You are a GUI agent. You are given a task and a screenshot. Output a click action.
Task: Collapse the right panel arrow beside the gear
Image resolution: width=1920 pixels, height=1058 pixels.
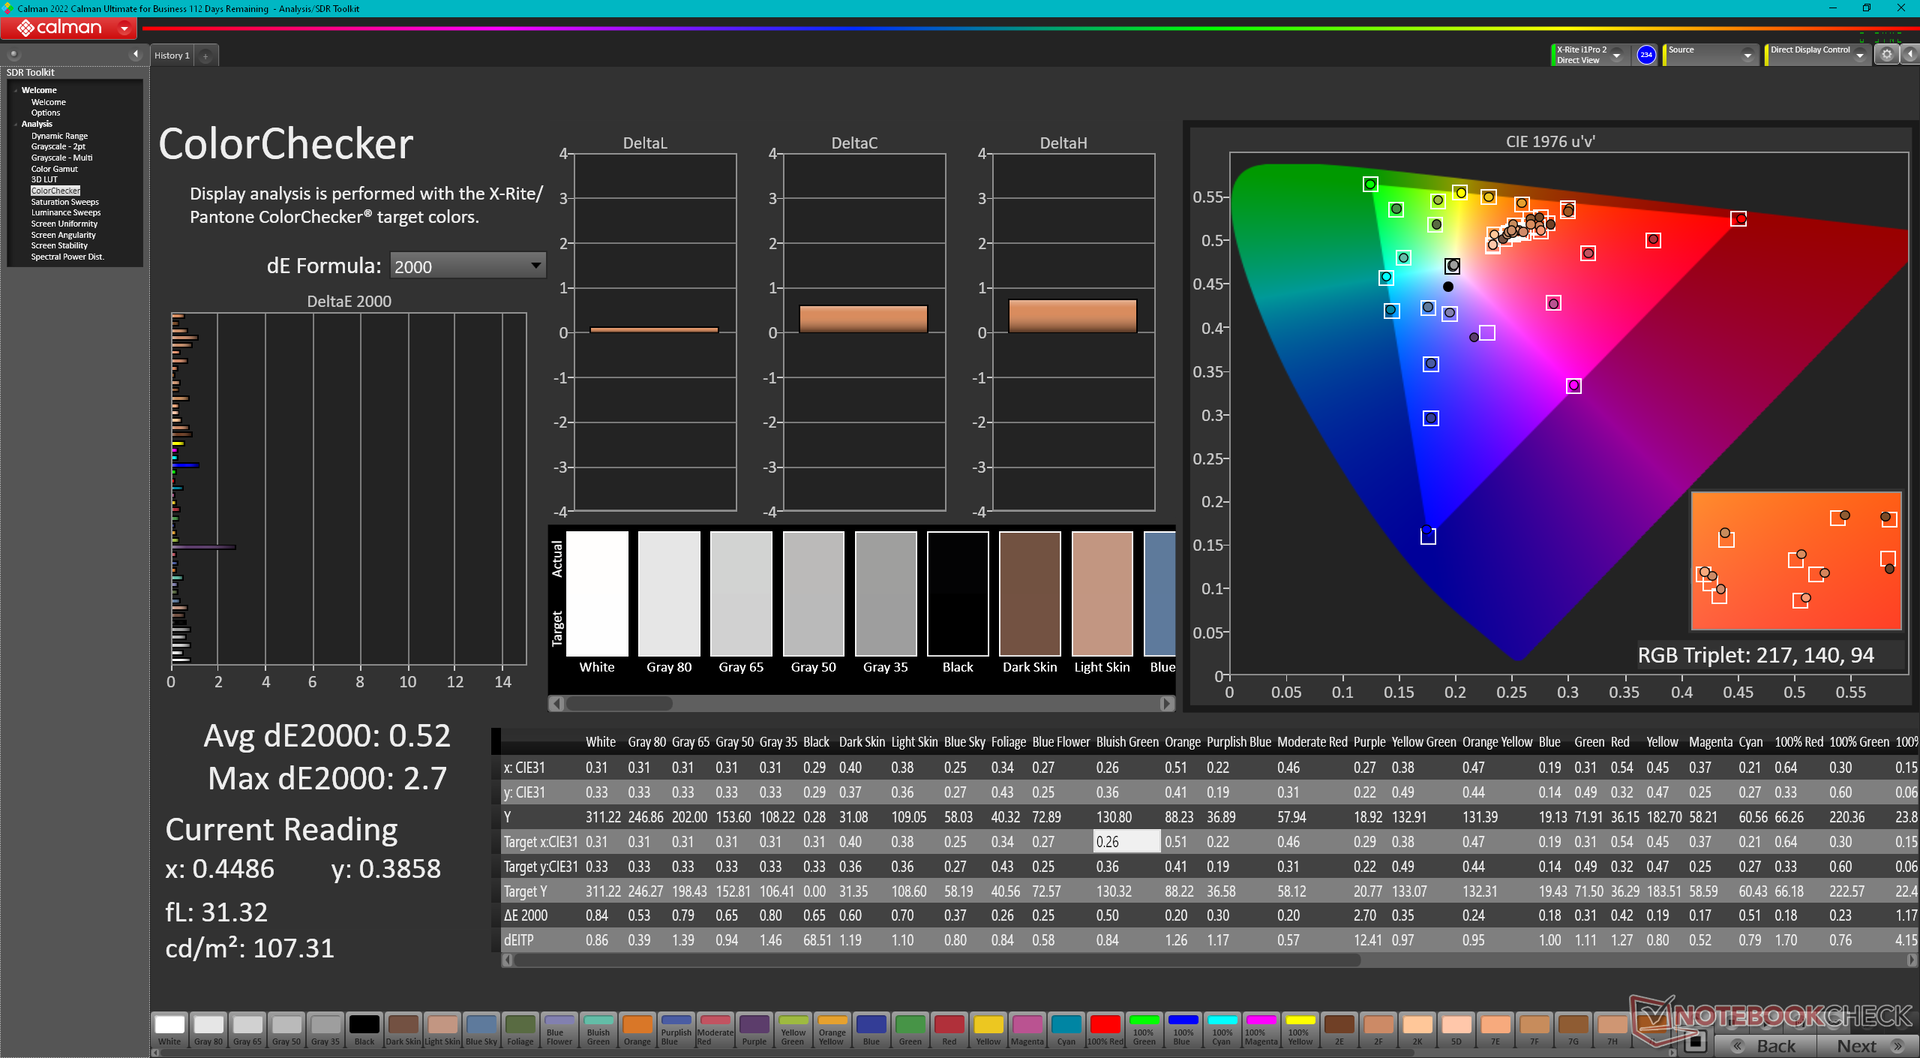[1909, 55]
